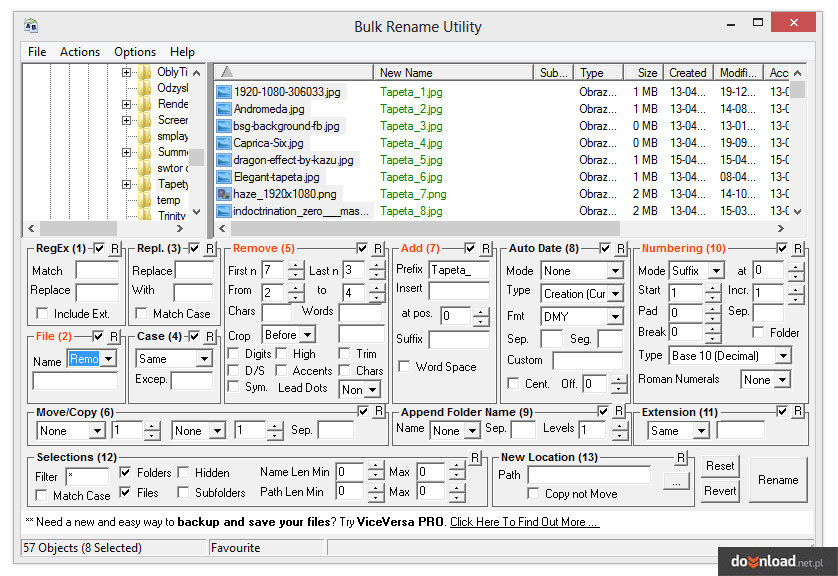Image resolution: width=838 pixels, height=576 pixels.
Task: Click the OblyTi folder icon in tree
Action: (x=144, y=72)
